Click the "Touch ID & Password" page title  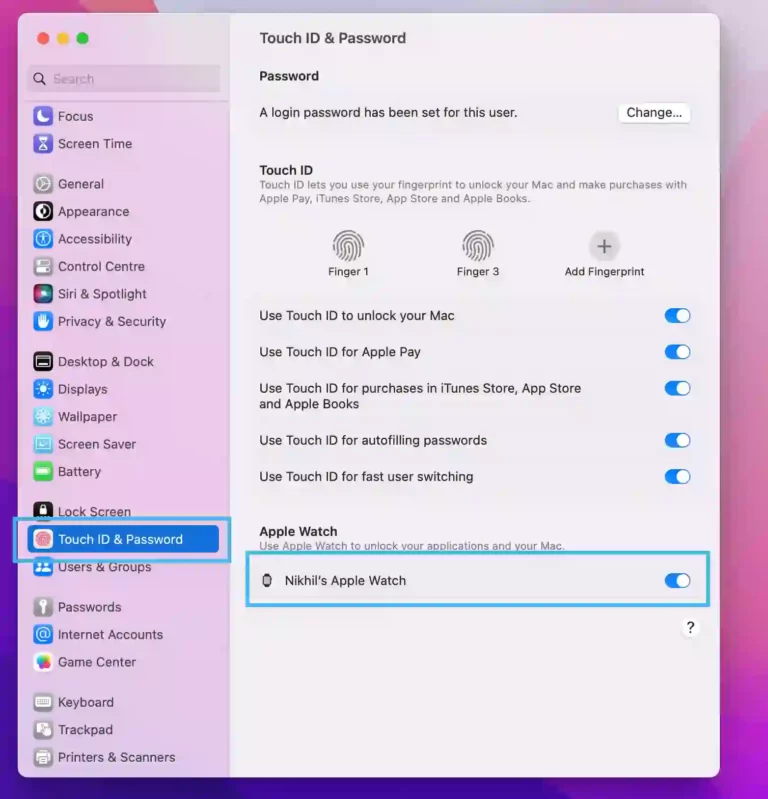pos(332,38)
